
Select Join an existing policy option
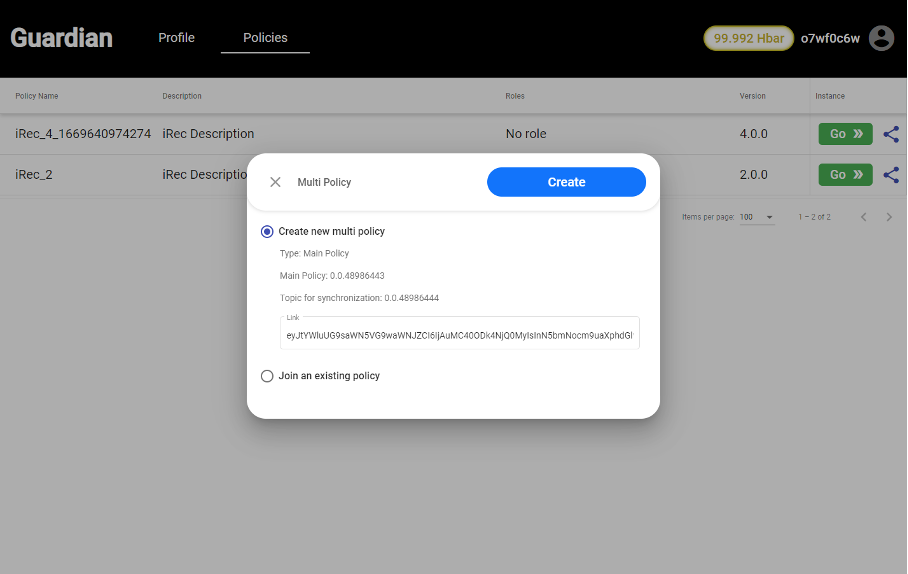coord(267,376)
